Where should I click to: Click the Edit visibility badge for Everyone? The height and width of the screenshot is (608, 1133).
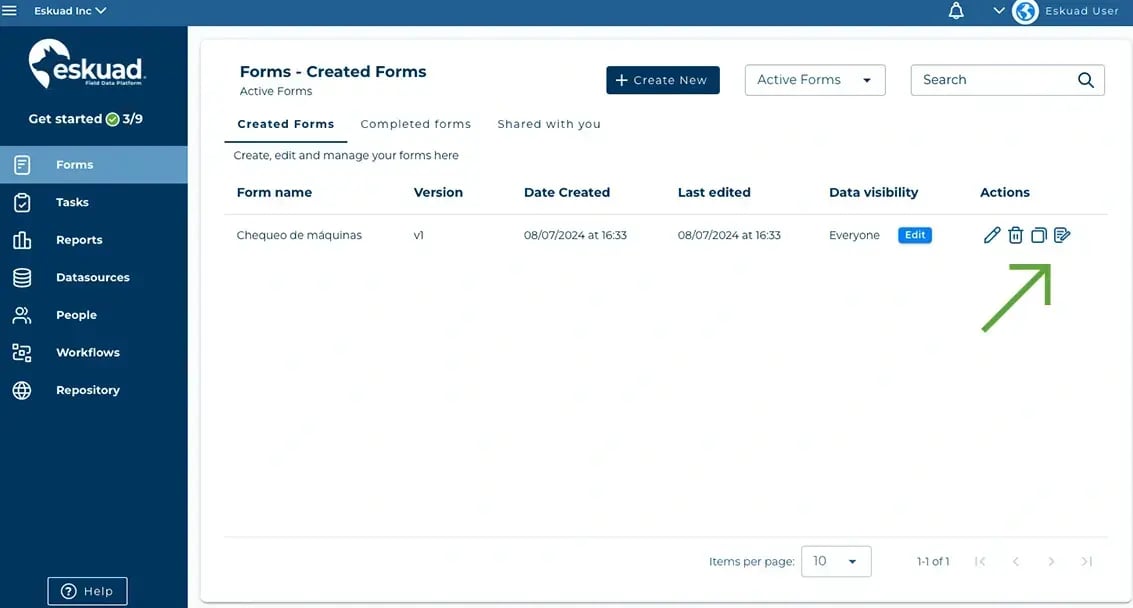pos(914,234)
